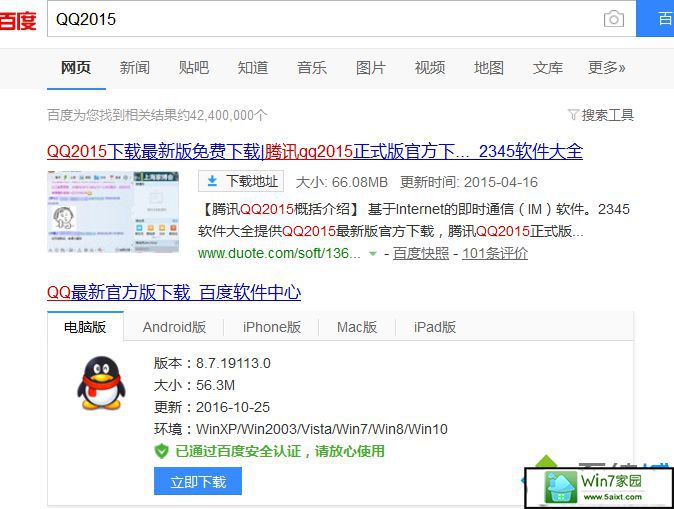674x509 pixels.
Task: Switch to the Mac版 tab
Action: coord(357,327)
